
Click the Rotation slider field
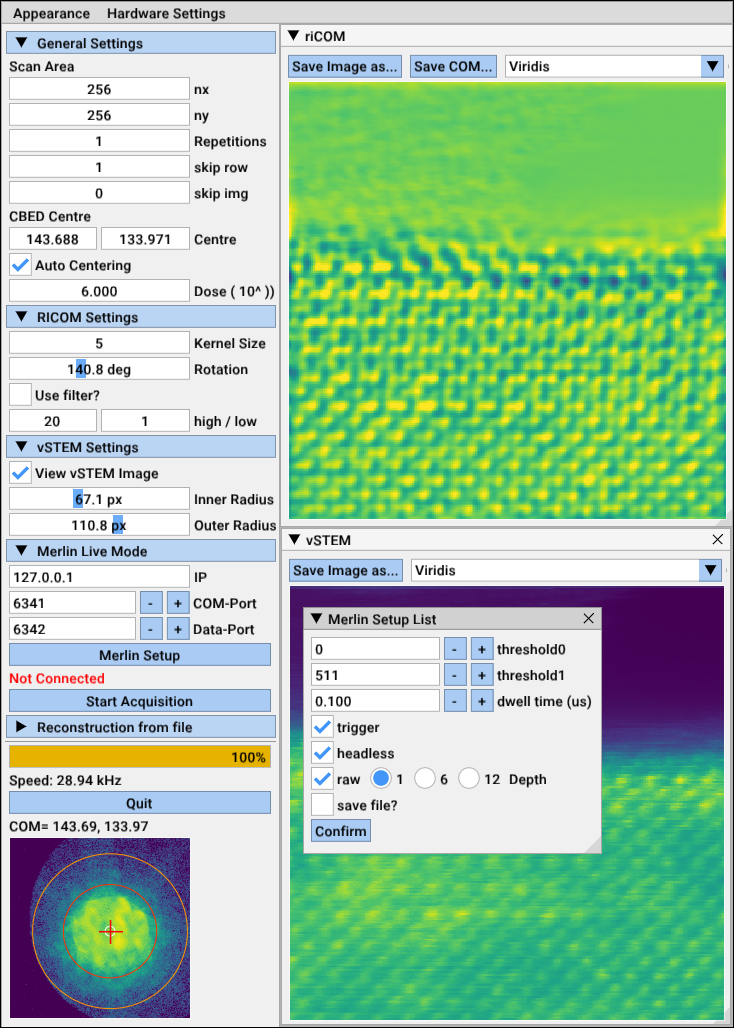click(99, 369)
